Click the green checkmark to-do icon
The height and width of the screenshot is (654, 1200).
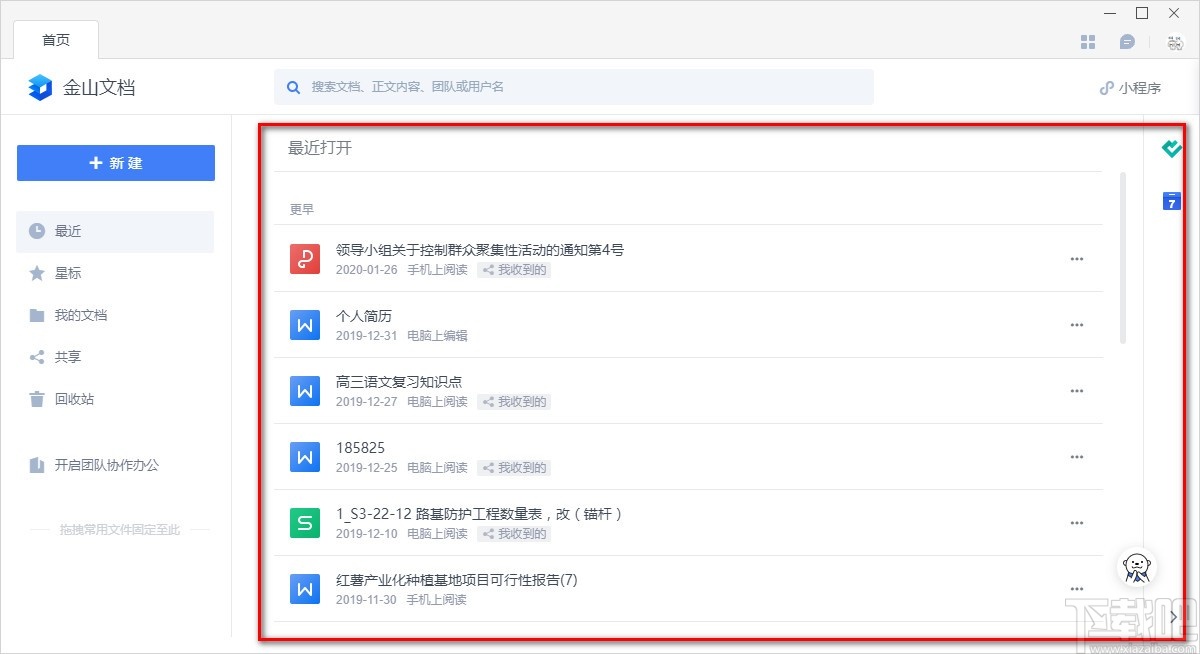coord(1171,150)
